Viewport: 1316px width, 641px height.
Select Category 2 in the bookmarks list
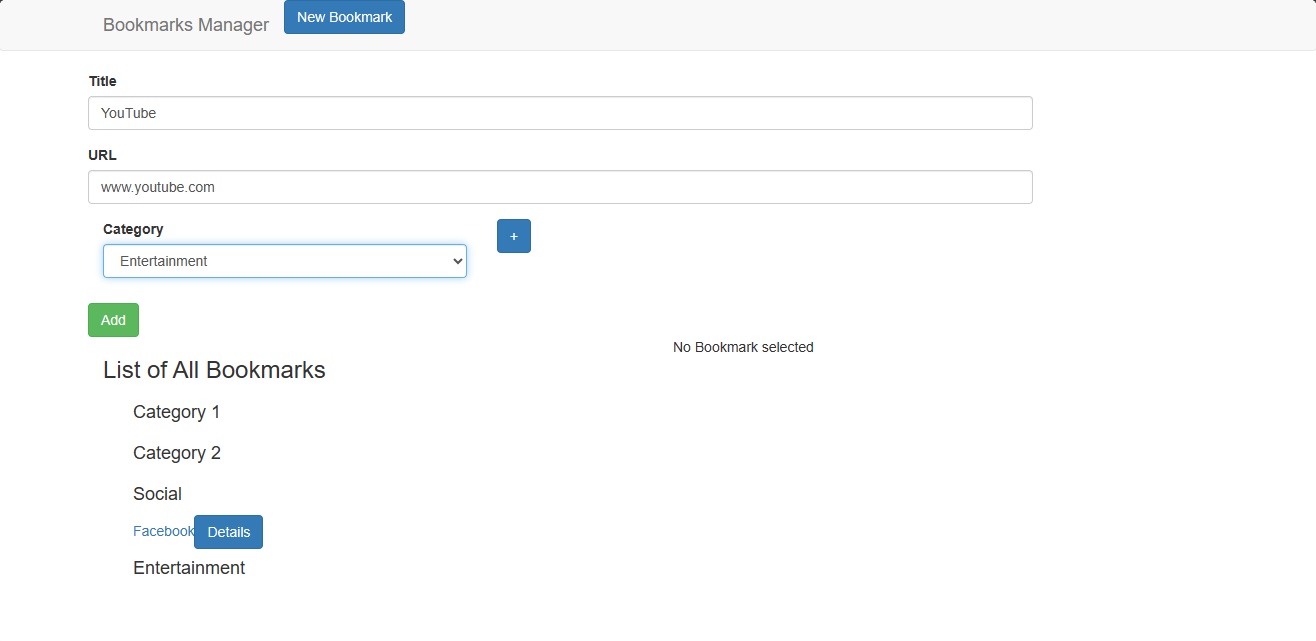pyautogui.click(x=177, y=453)
